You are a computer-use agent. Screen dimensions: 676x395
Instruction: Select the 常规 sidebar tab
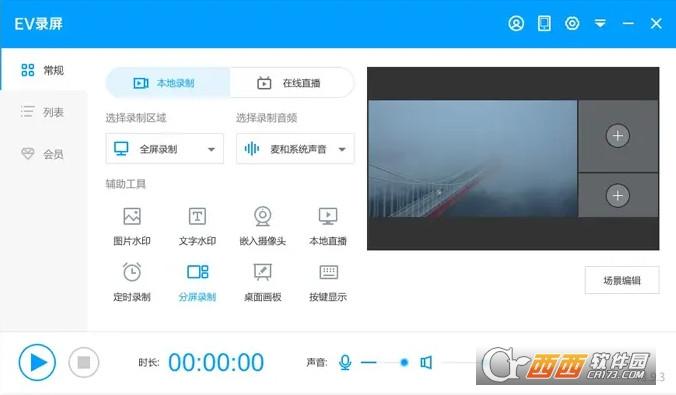[43, 70]
